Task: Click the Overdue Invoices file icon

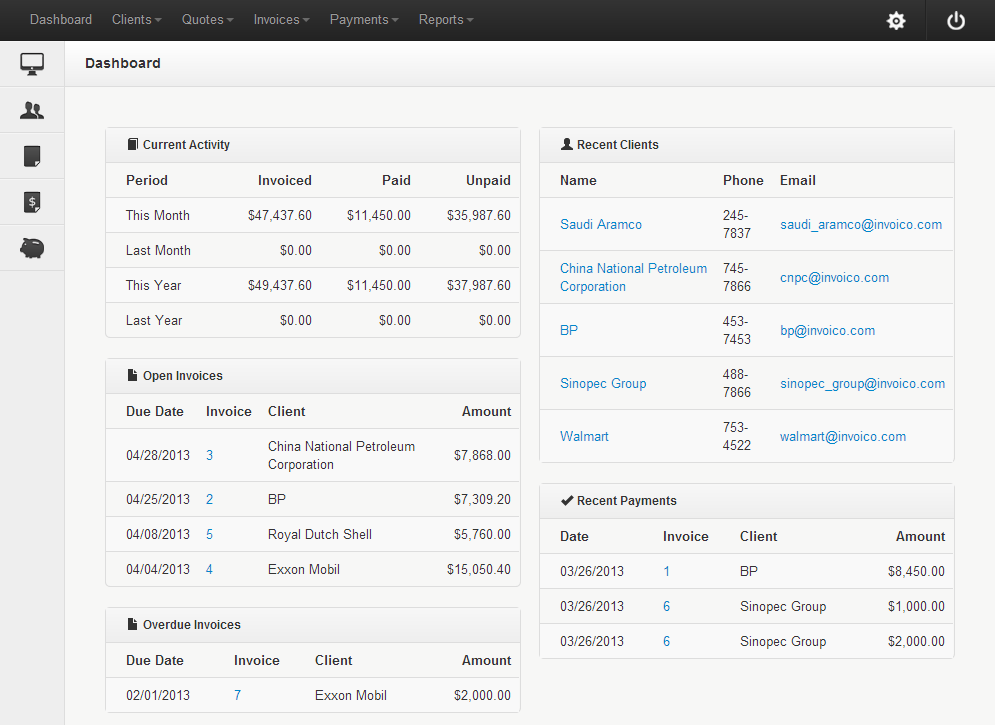Action: [x=132, y=624]
